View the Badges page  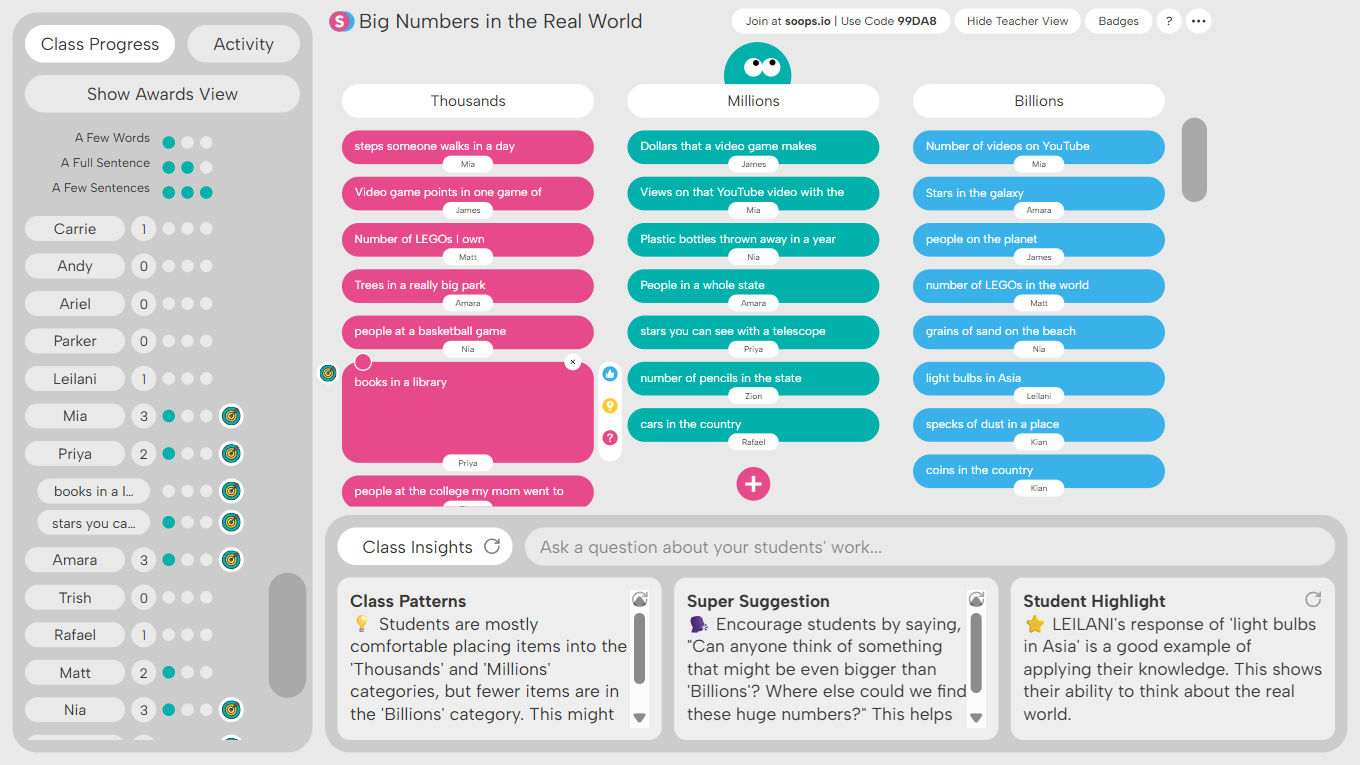click(x=1118, y=20)
